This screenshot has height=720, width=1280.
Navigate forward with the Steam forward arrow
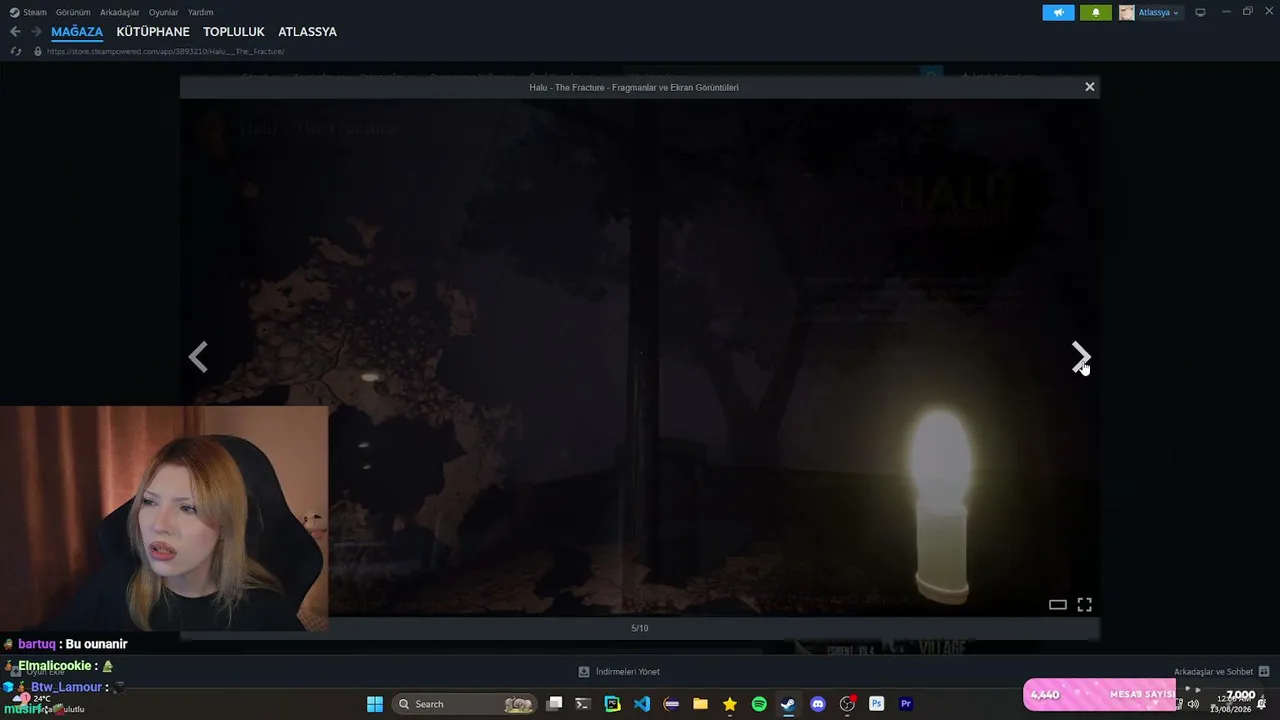(36, 32)
